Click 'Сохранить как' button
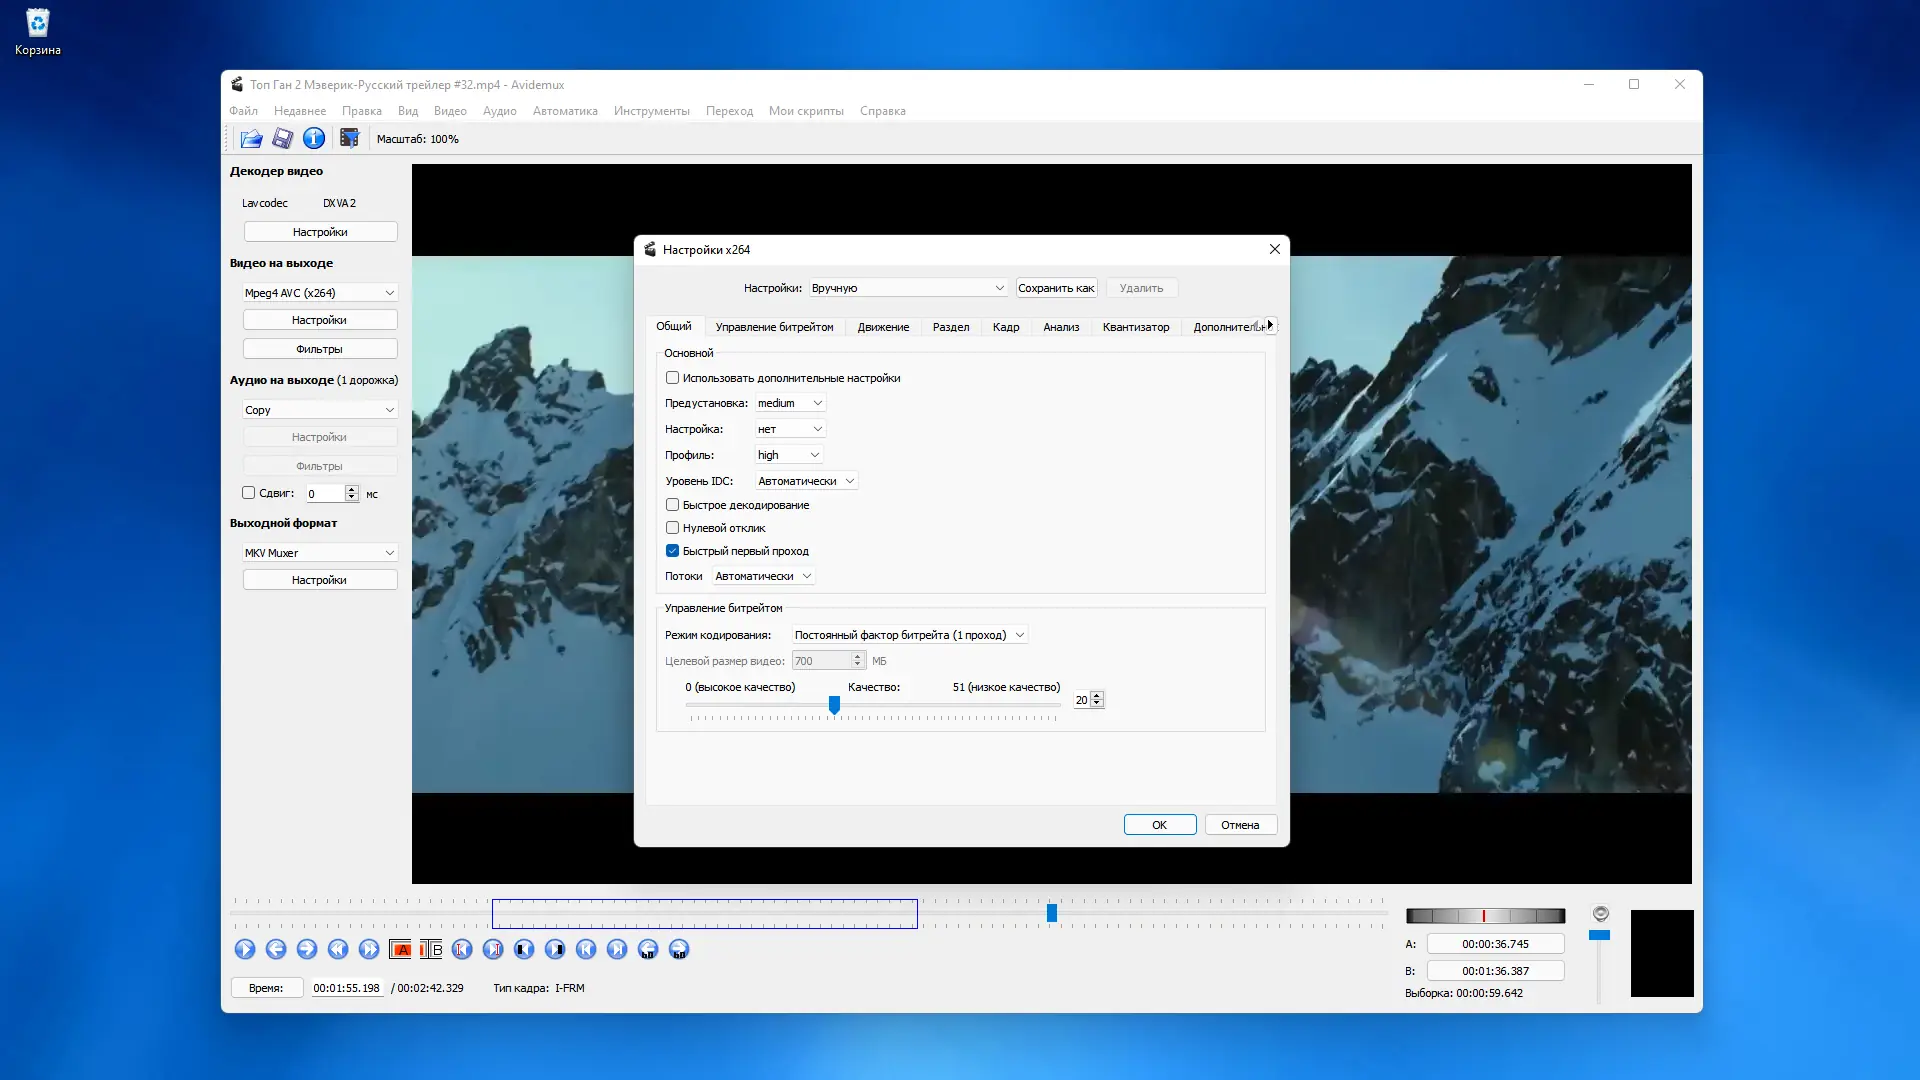The width and height of the screenshot is (1920, 1080). pos(1056,288)
